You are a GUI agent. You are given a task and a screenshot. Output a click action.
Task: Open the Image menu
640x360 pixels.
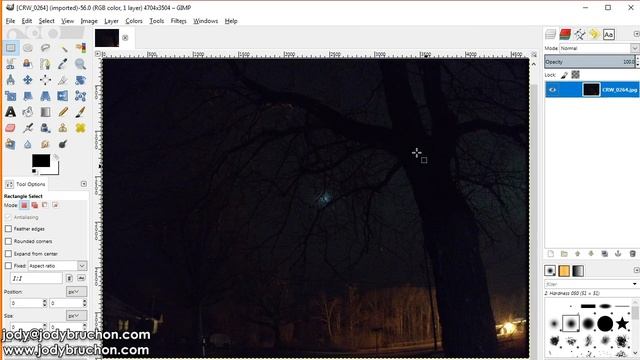tap(89, 21)
